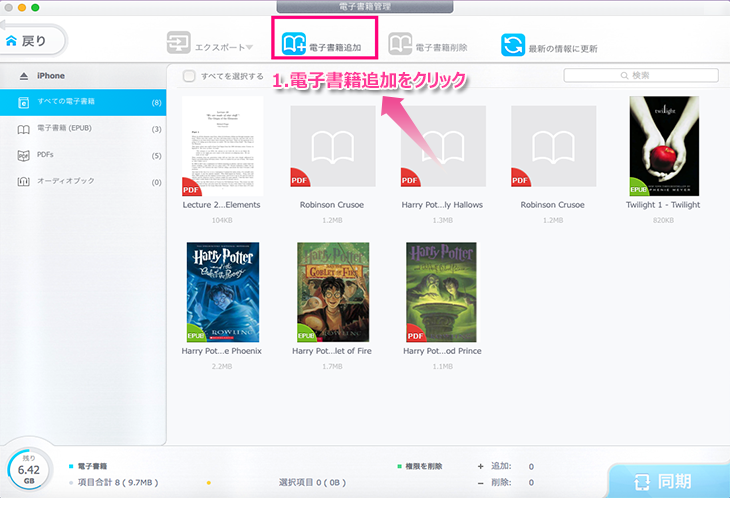
Task: Eject iPhone using the eject icon
Action: pyautogui.click(x=24, y=76)
